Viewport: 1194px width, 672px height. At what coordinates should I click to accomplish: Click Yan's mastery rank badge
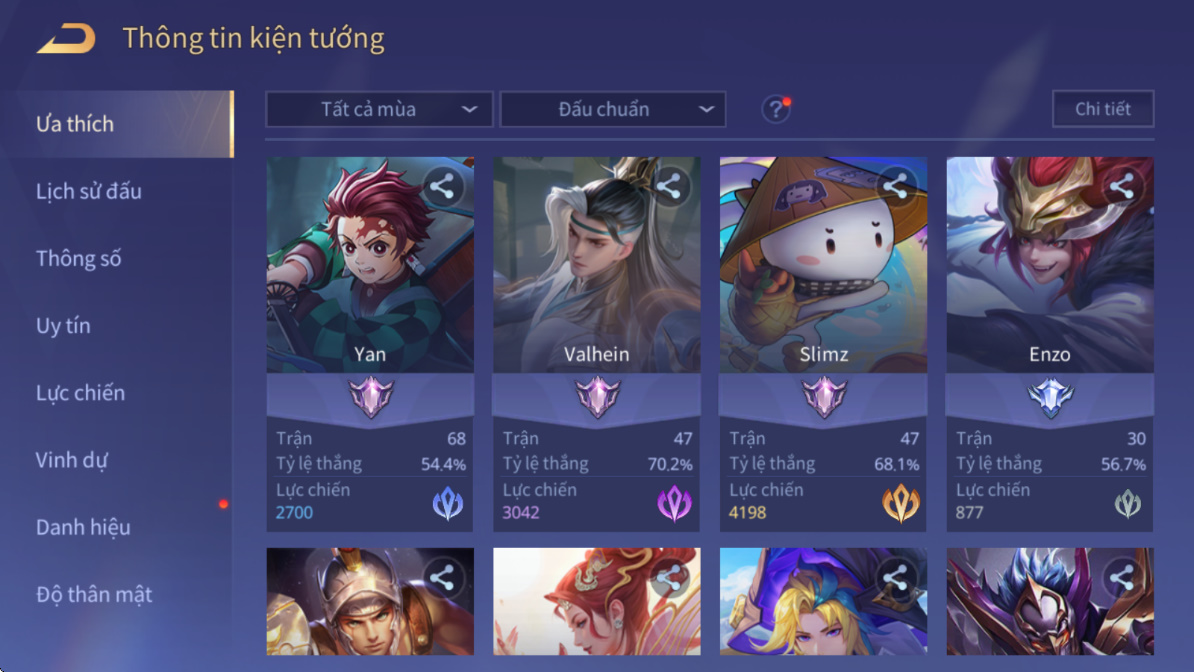click(370, 397)
